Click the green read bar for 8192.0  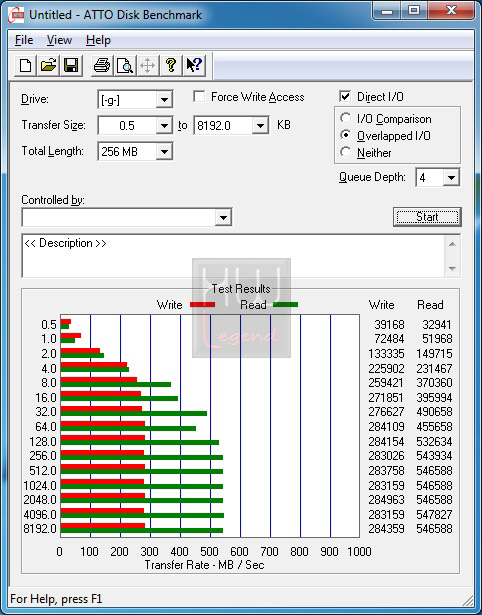142,531
